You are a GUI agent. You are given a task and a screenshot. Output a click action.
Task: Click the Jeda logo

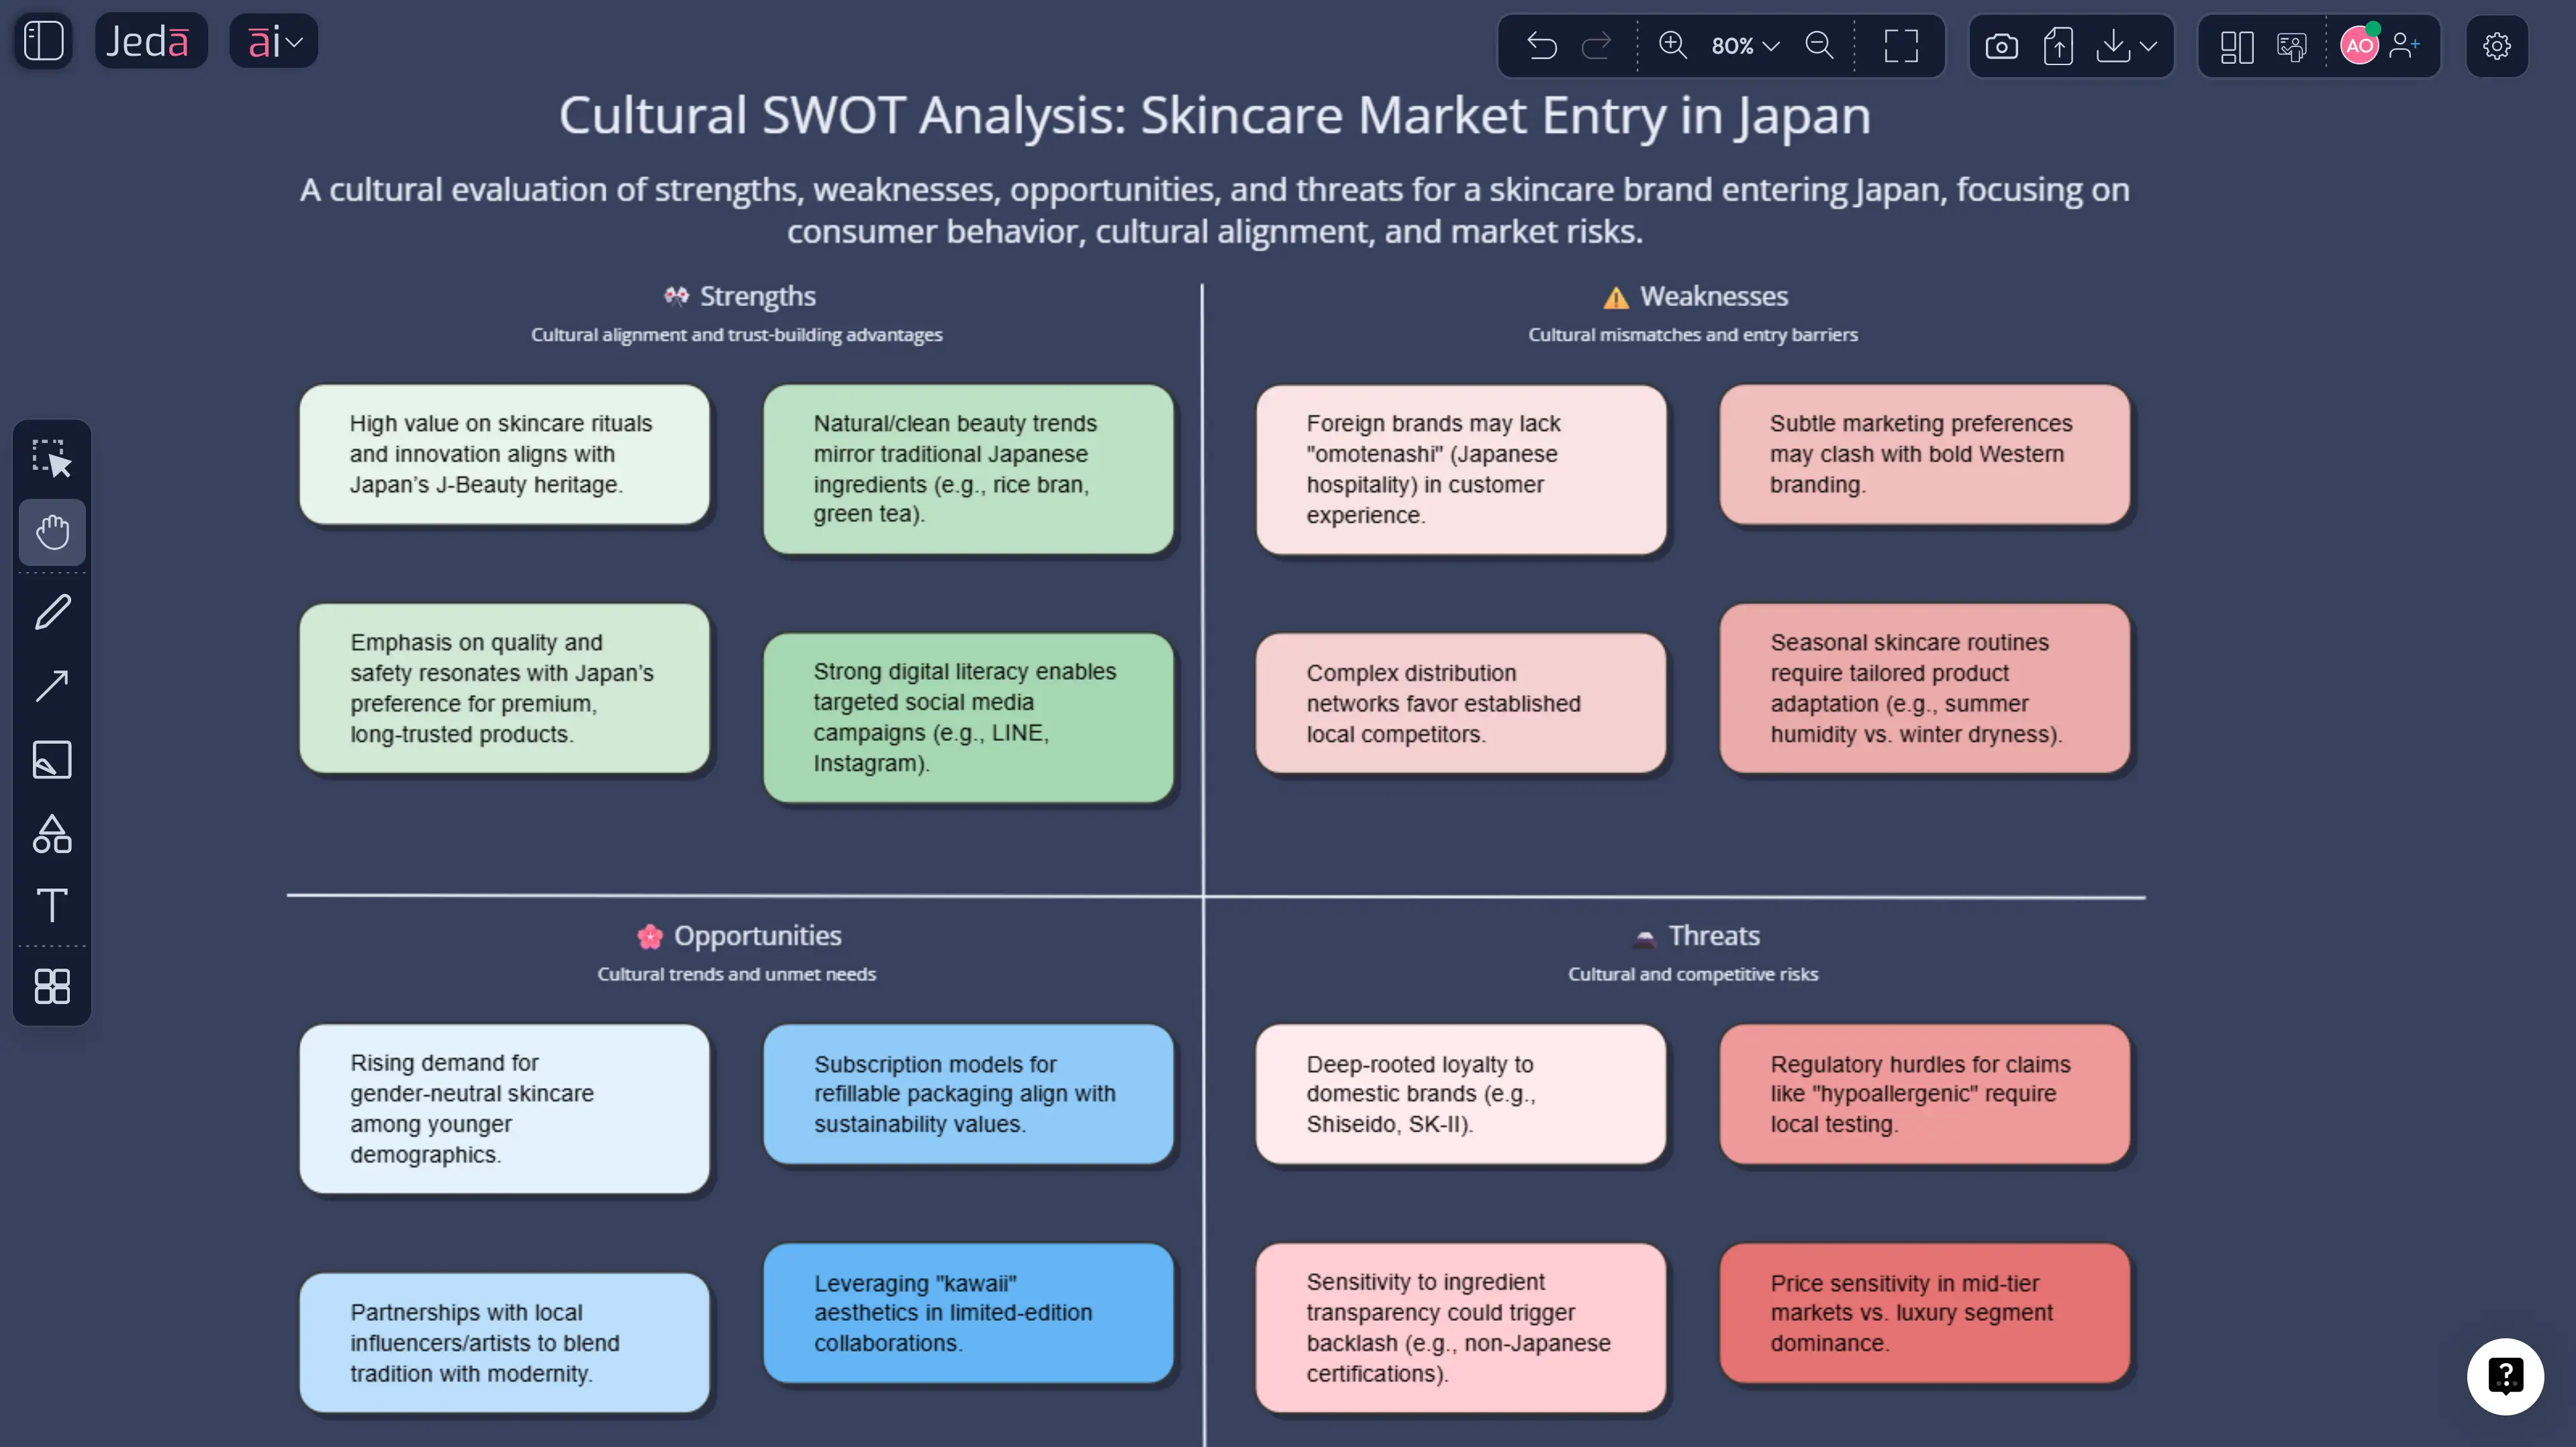point(151,41)
